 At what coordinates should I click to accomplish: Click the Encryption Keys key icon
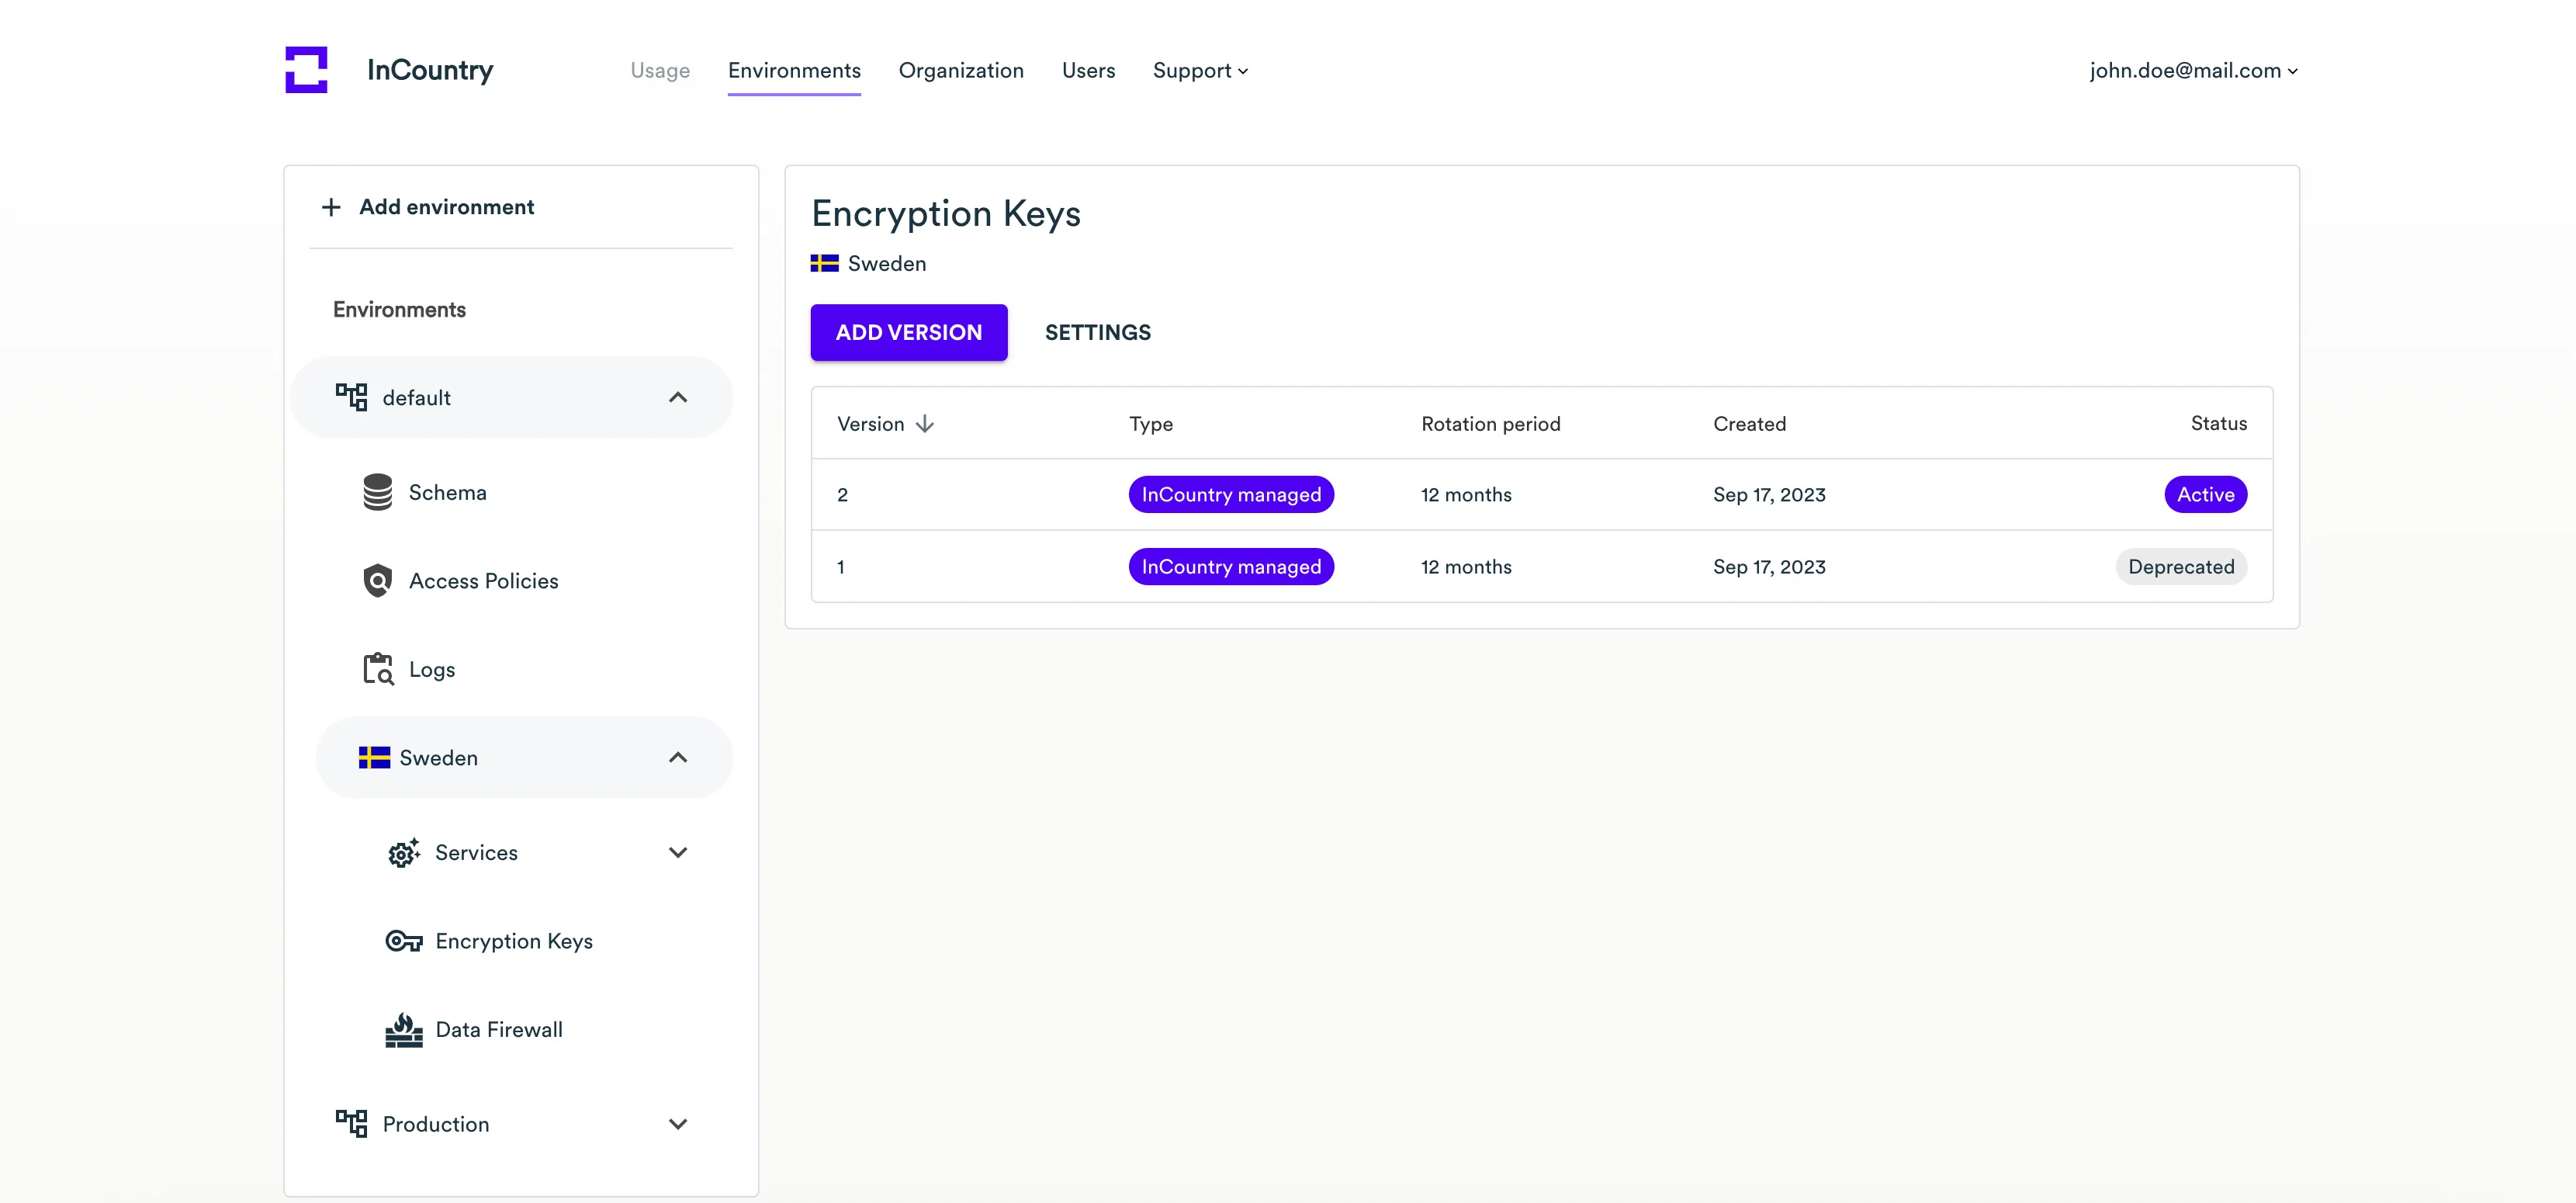pyautogui.click(x=403, y=941)
